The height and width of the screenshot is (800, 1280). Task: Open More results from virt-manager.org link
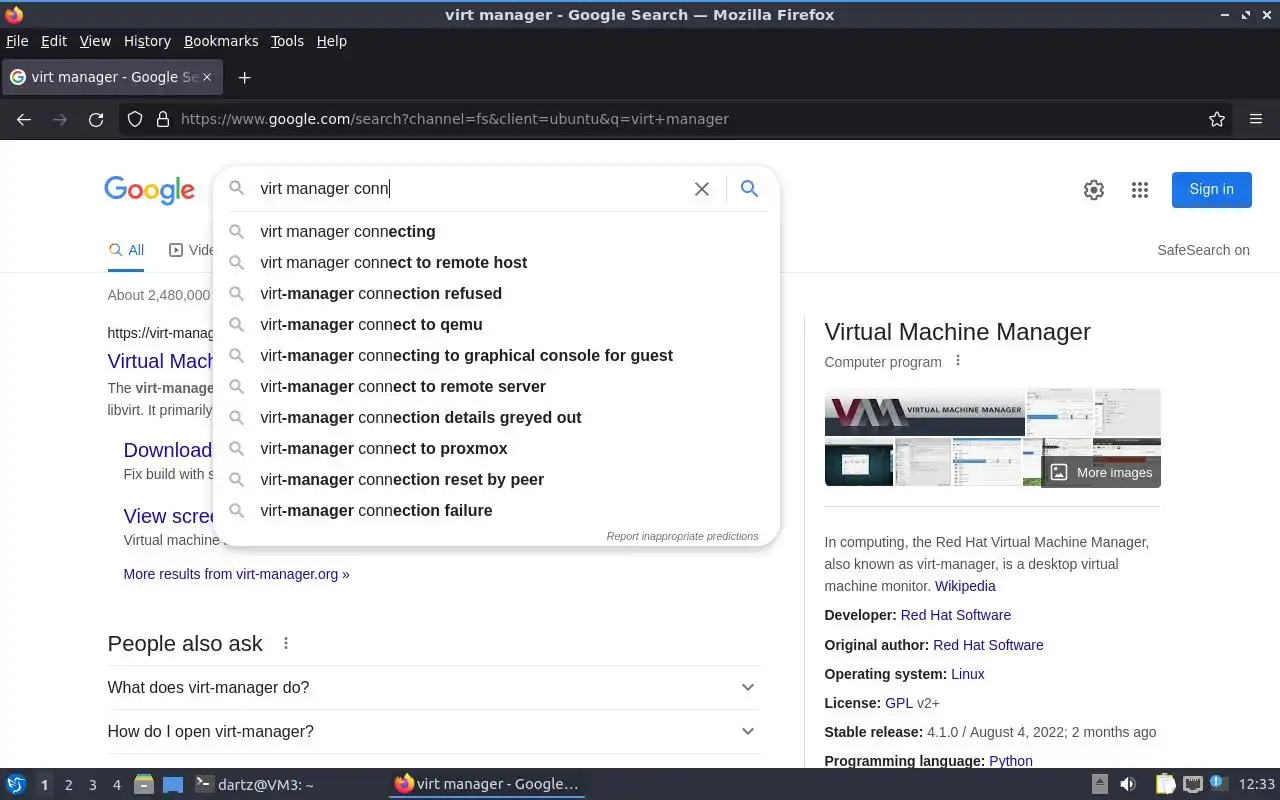click(x=236, y=574)
